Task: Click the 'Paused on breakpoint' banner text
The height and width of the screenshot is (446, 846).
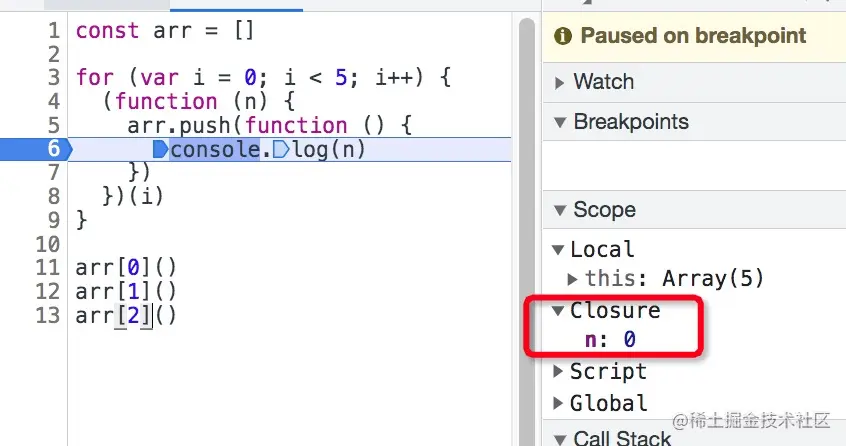Action: pyautogui.click(x=693, y=36)
